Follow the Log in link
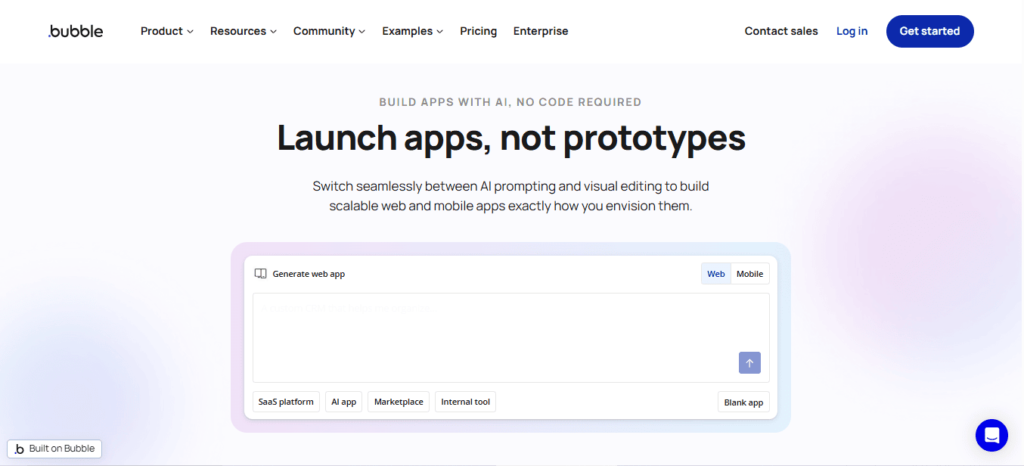Image resolution: width=1024 pixels, height=466 pixels. [851, 31]
